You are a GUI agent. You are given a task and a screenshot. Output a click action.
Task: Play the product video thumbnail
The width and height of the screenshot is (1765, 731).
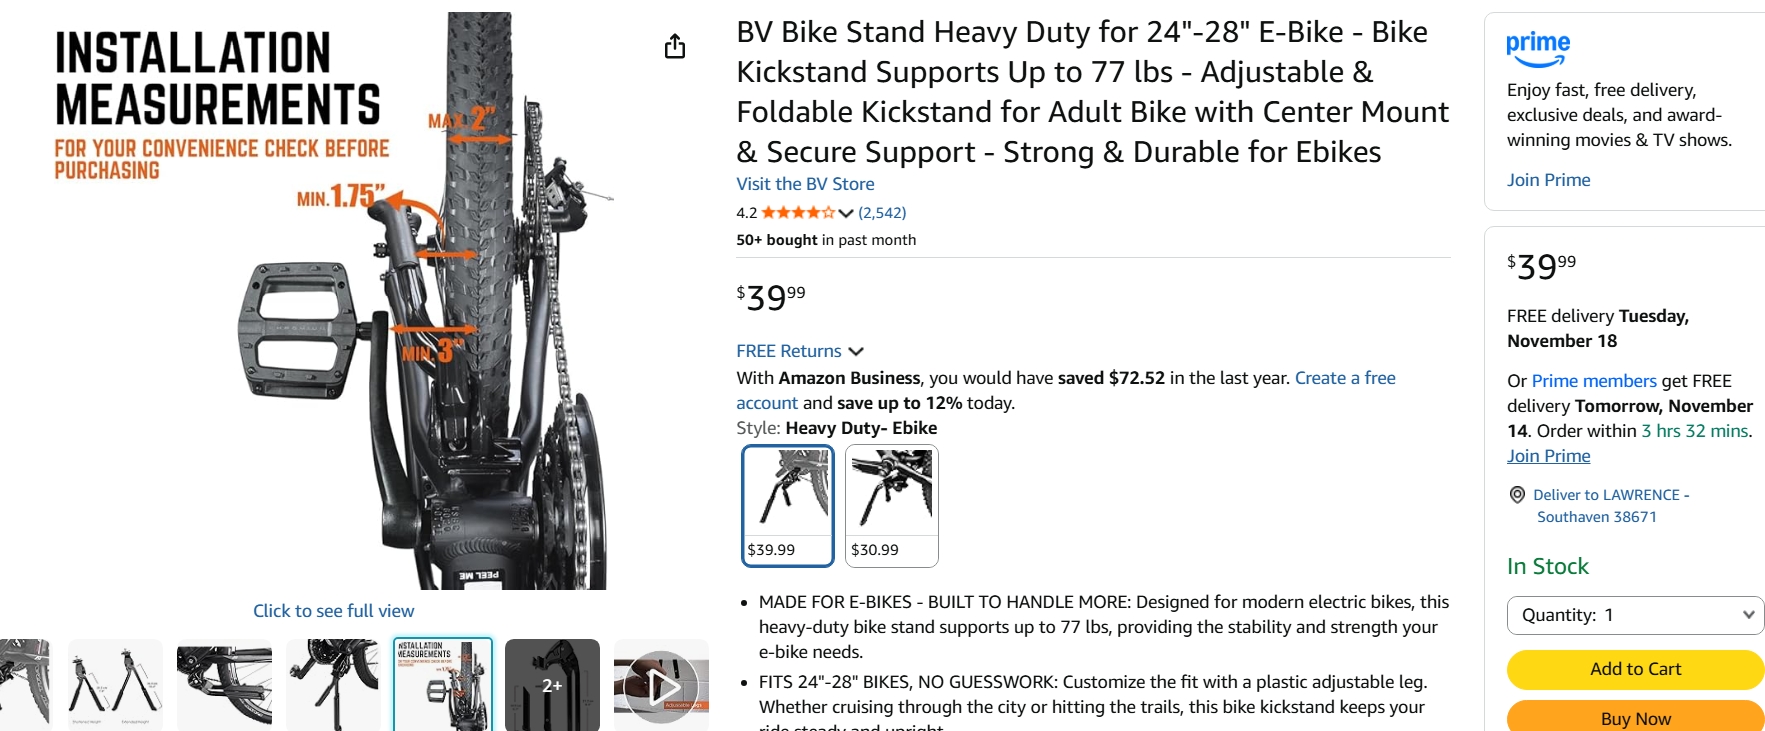pyautogui.click(x=661, y=685)
